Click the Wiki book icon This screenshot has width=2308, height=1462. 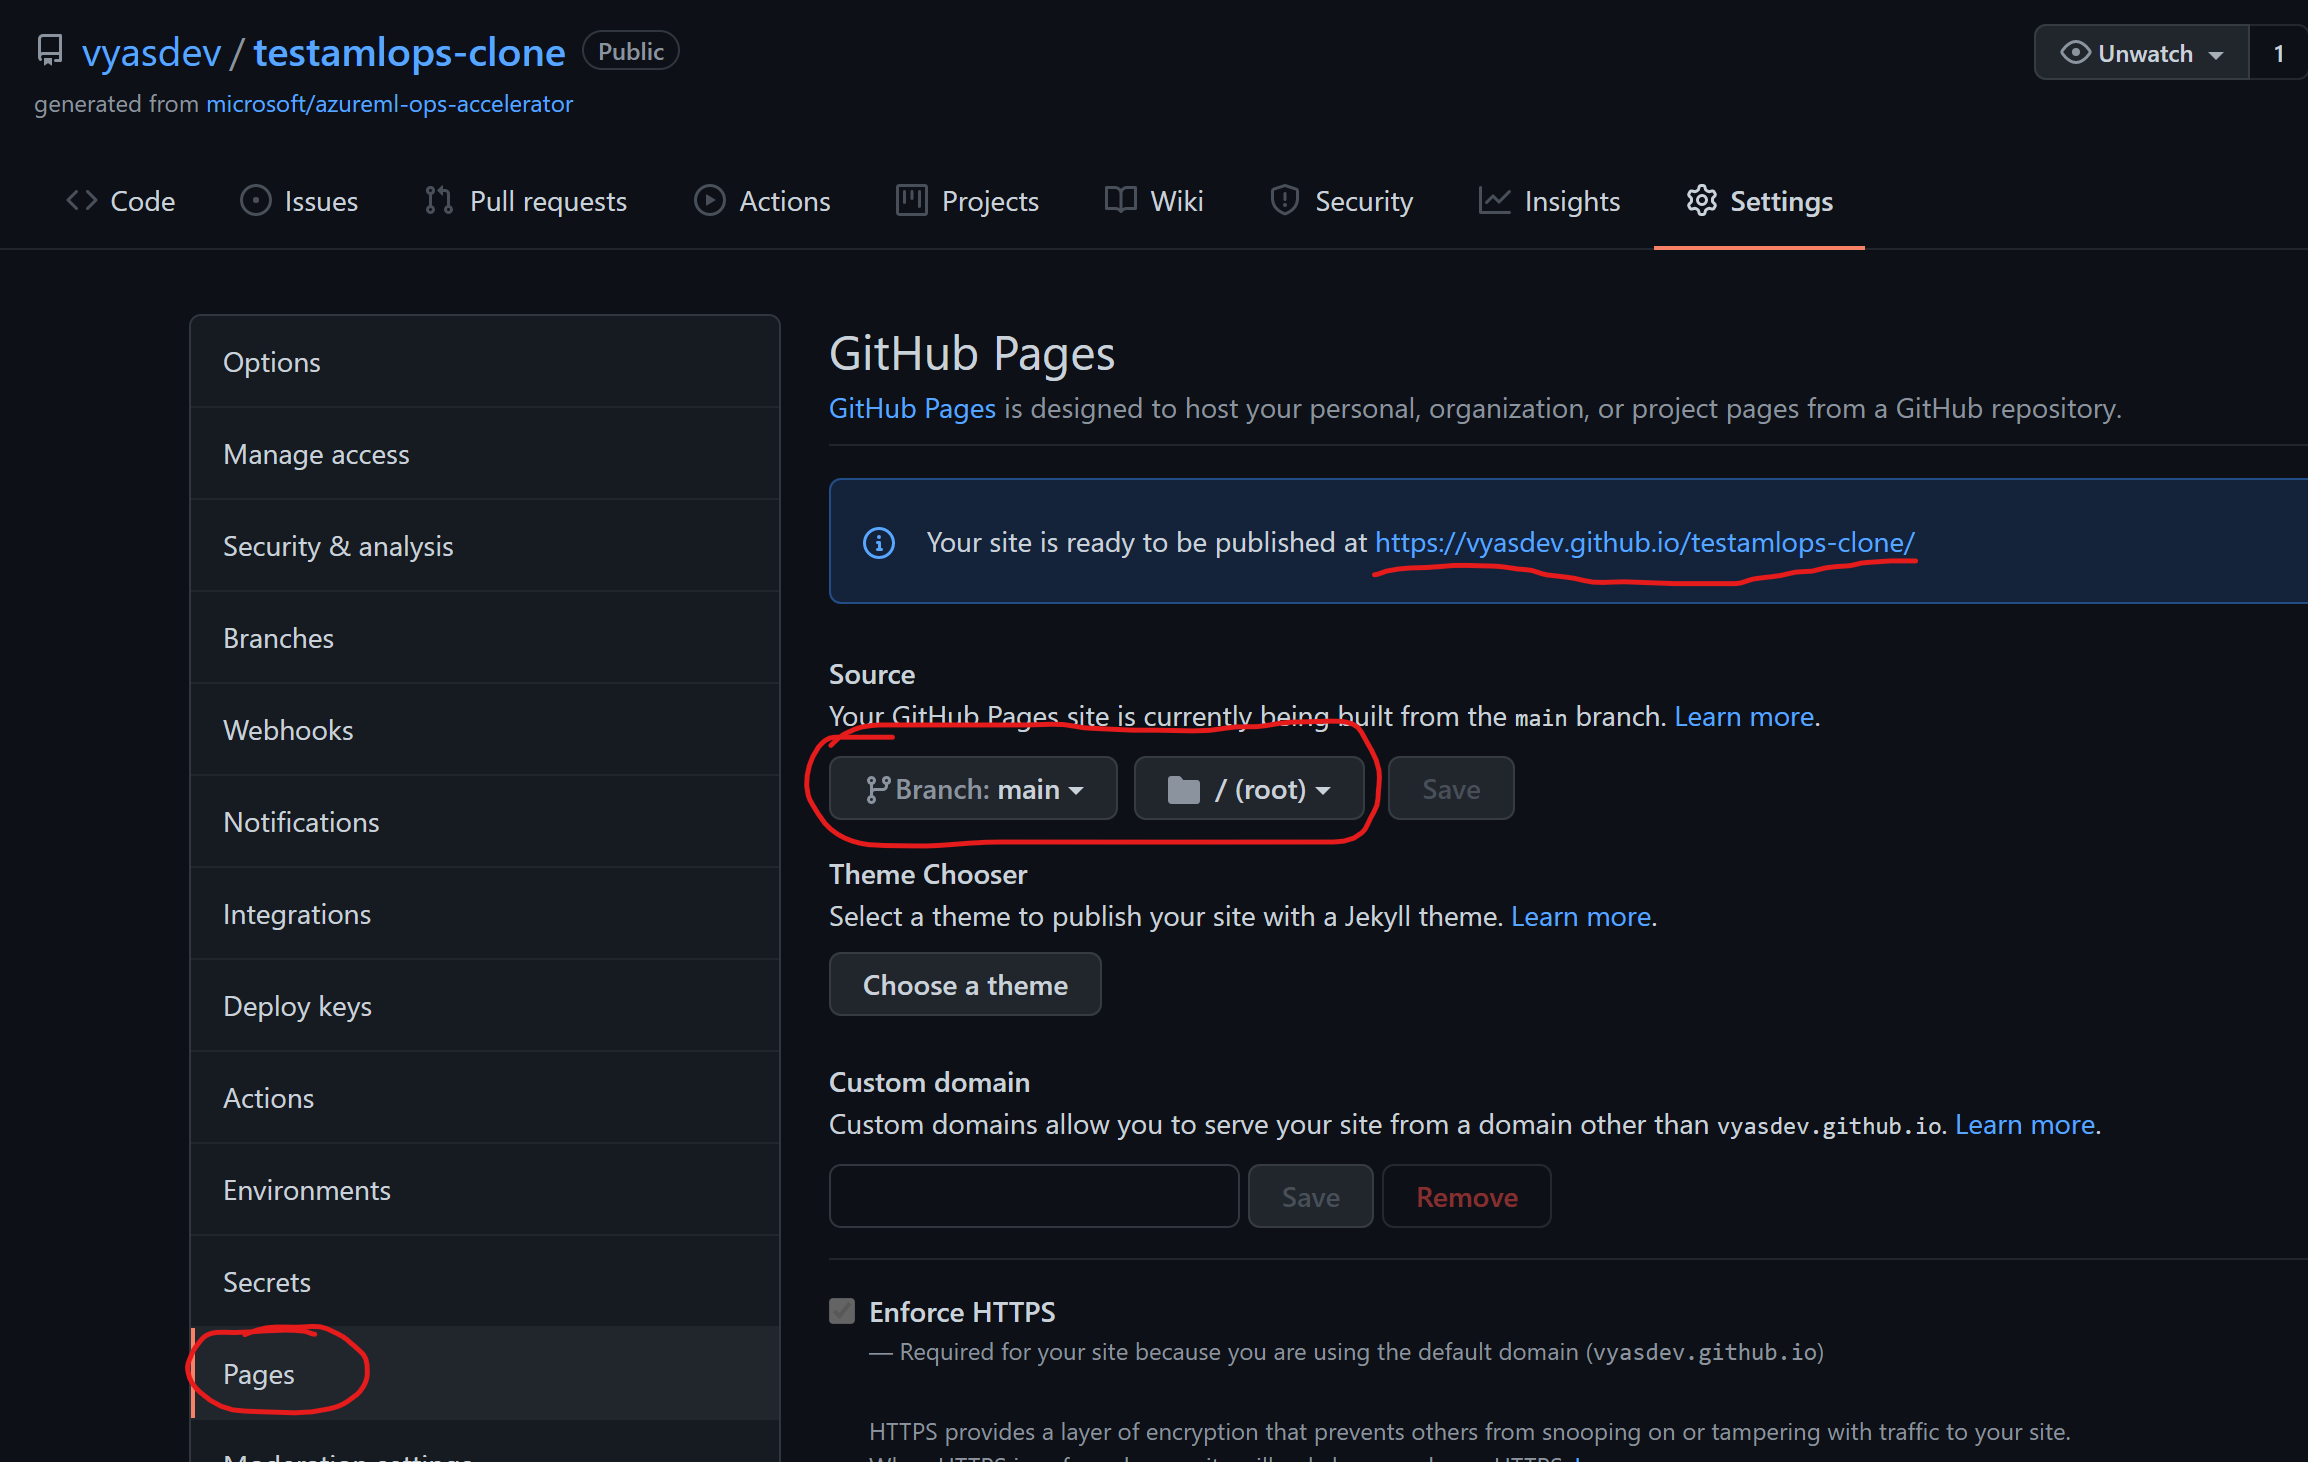(1121, 201)
